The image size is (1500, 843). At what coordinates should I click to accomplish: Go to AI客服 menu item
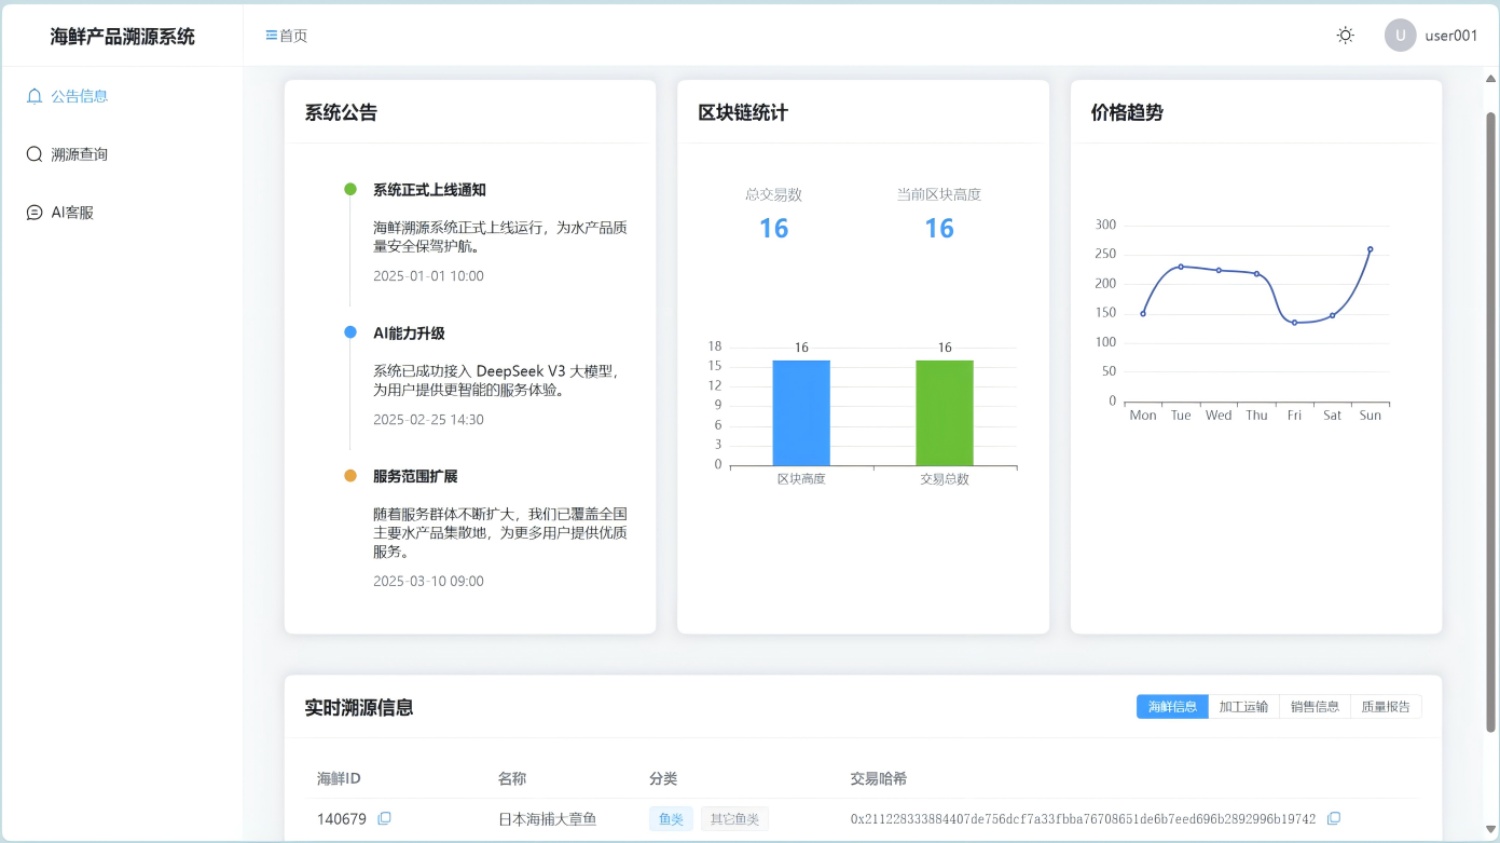pyautogui.click(x=72, y=212)
